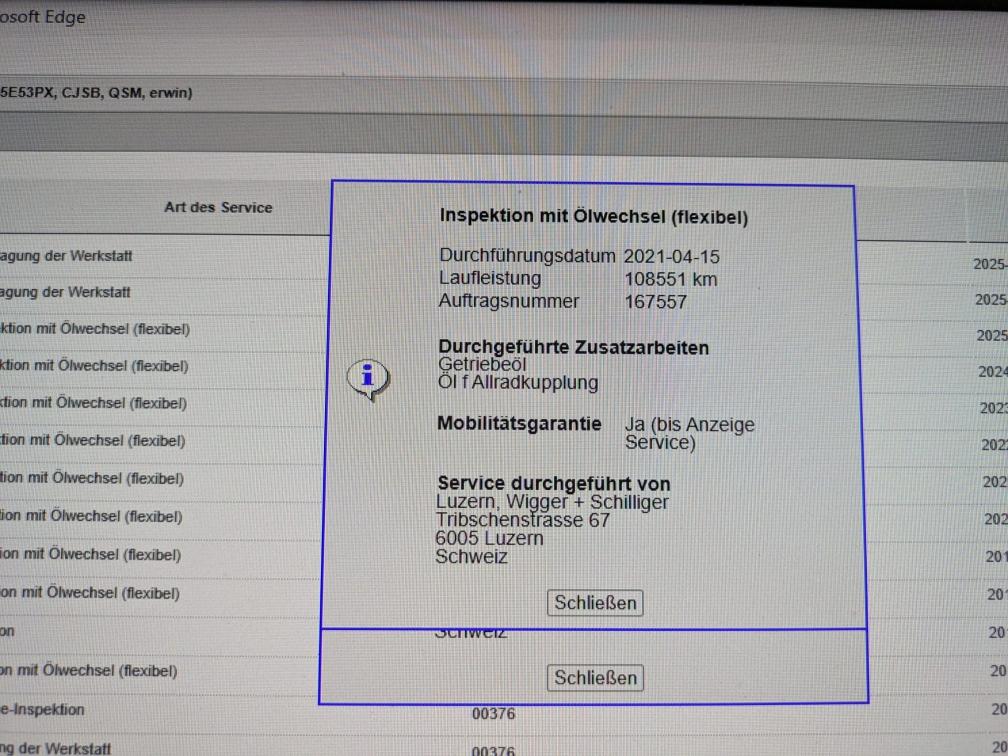Click the Tribschenstrasse 67 address line

coord(522,520)
